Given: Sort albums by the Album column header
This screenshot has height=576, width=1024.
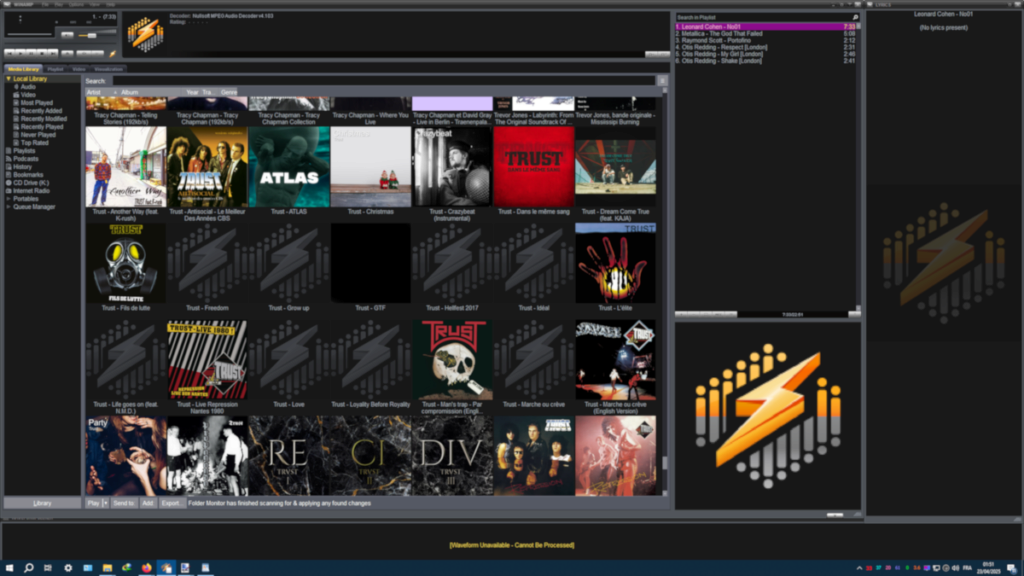Looking at the screenshot, I should click(150, 93).
